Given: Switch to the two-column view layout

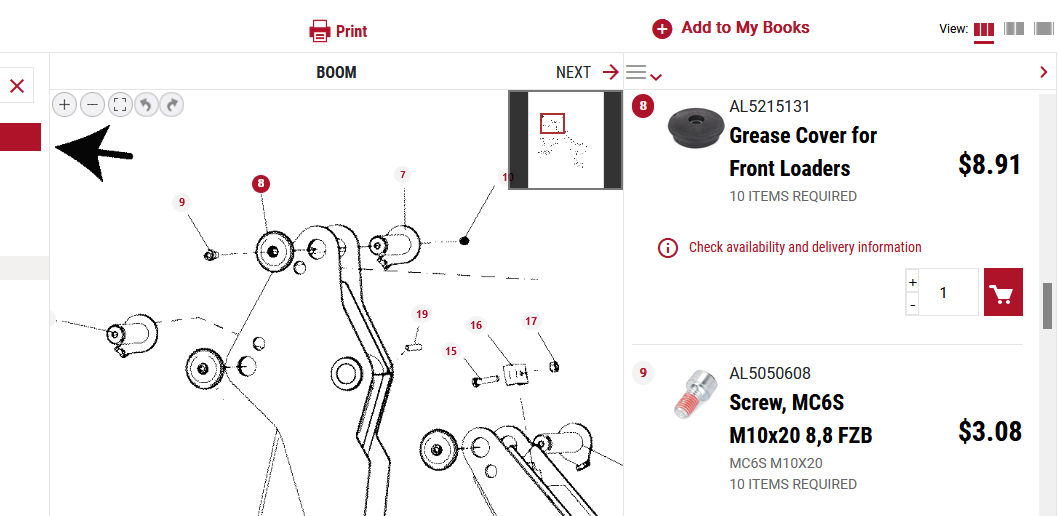Looking at the screenshot, I should click(x=1014, y=28).
